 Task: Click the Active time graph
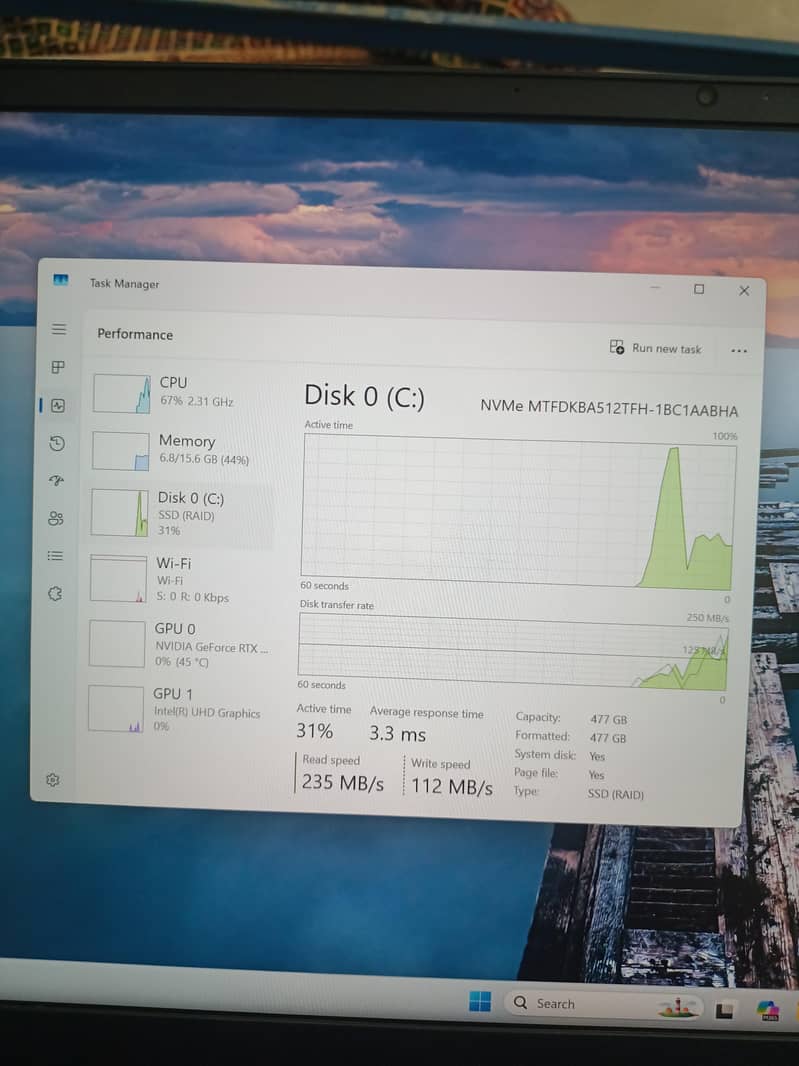[x=519, y=511]
